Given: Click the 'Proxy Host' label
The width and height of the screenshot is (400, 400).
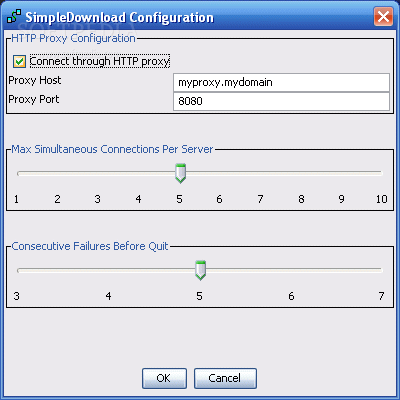Looking at the screenshot, I should (x=35, y=80).
